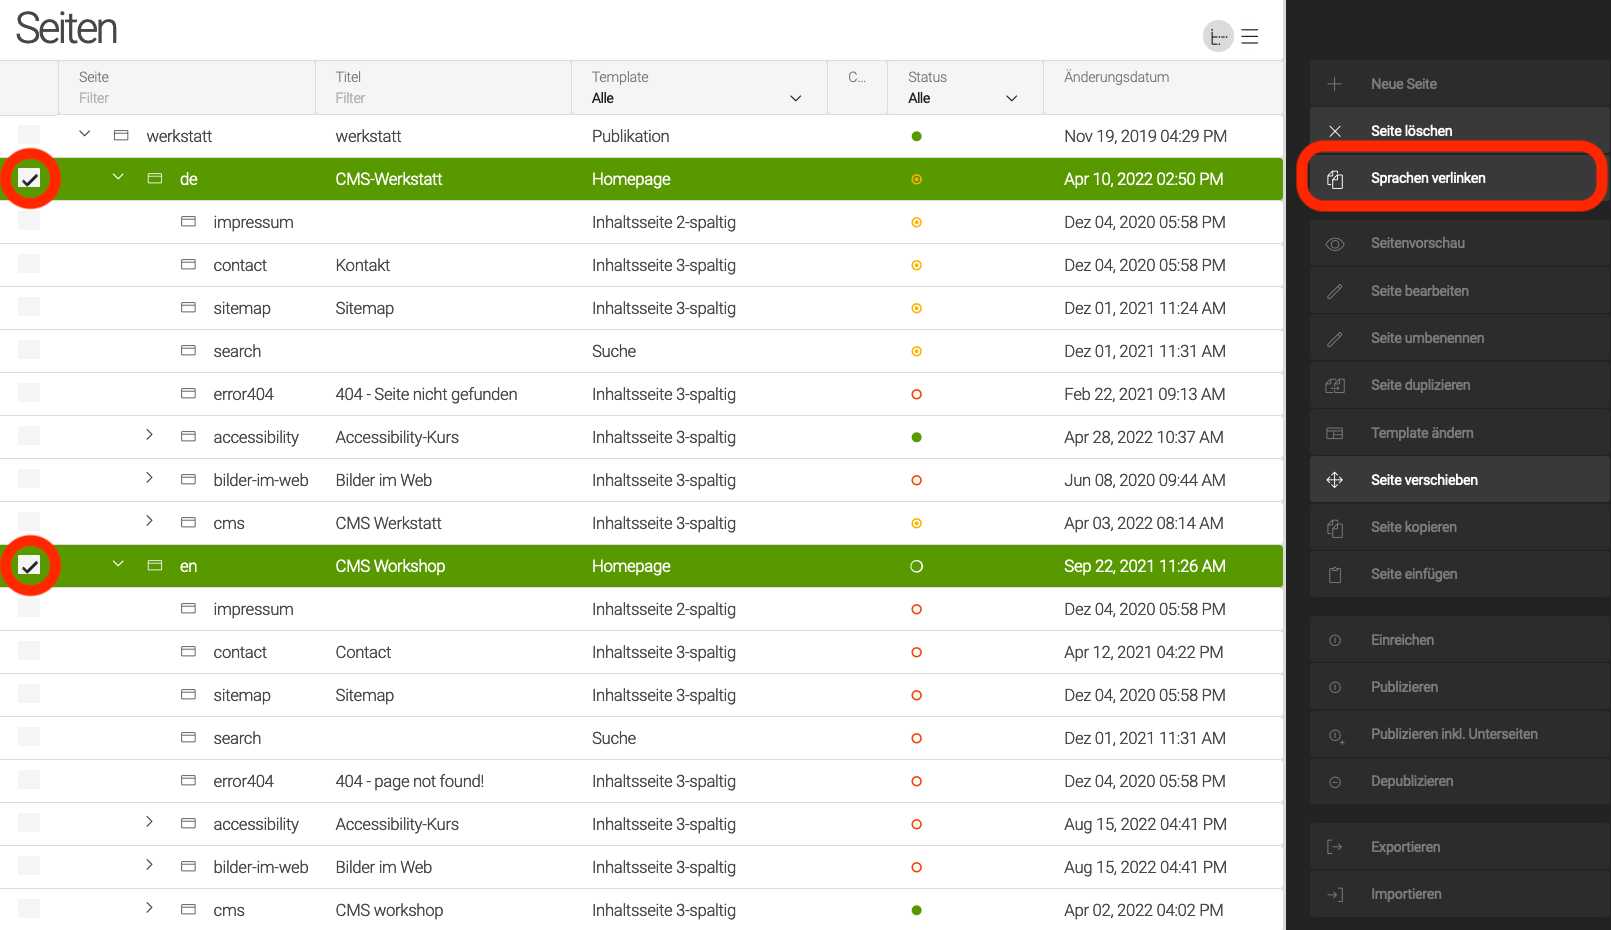Click the Importieren button

tap(1405, 894)
